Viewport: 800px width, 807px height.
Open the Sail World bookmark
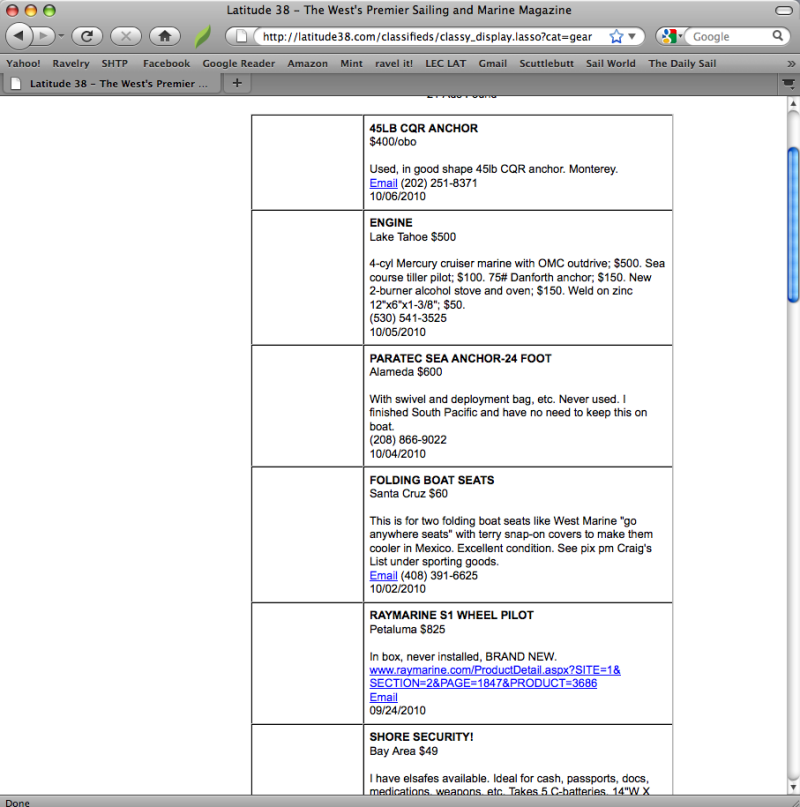tap(611, 63)
